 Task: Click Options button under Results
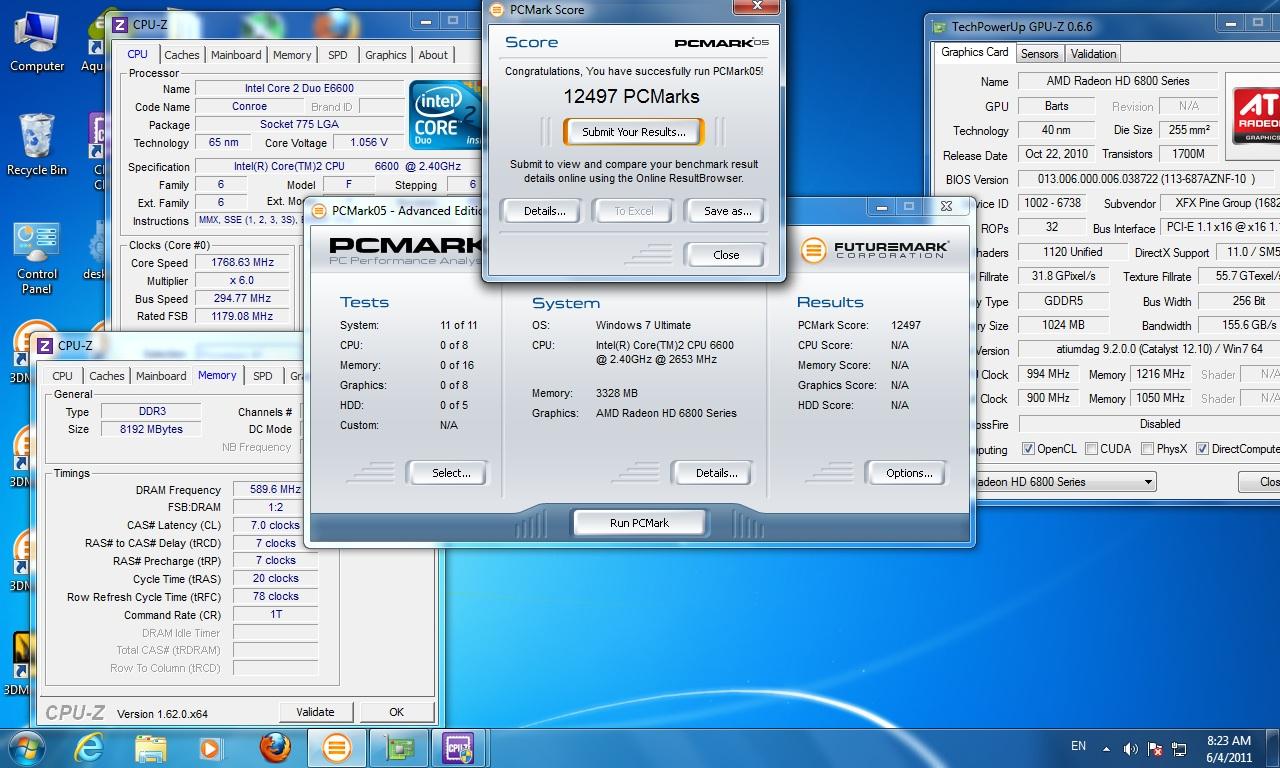[909, 473]
